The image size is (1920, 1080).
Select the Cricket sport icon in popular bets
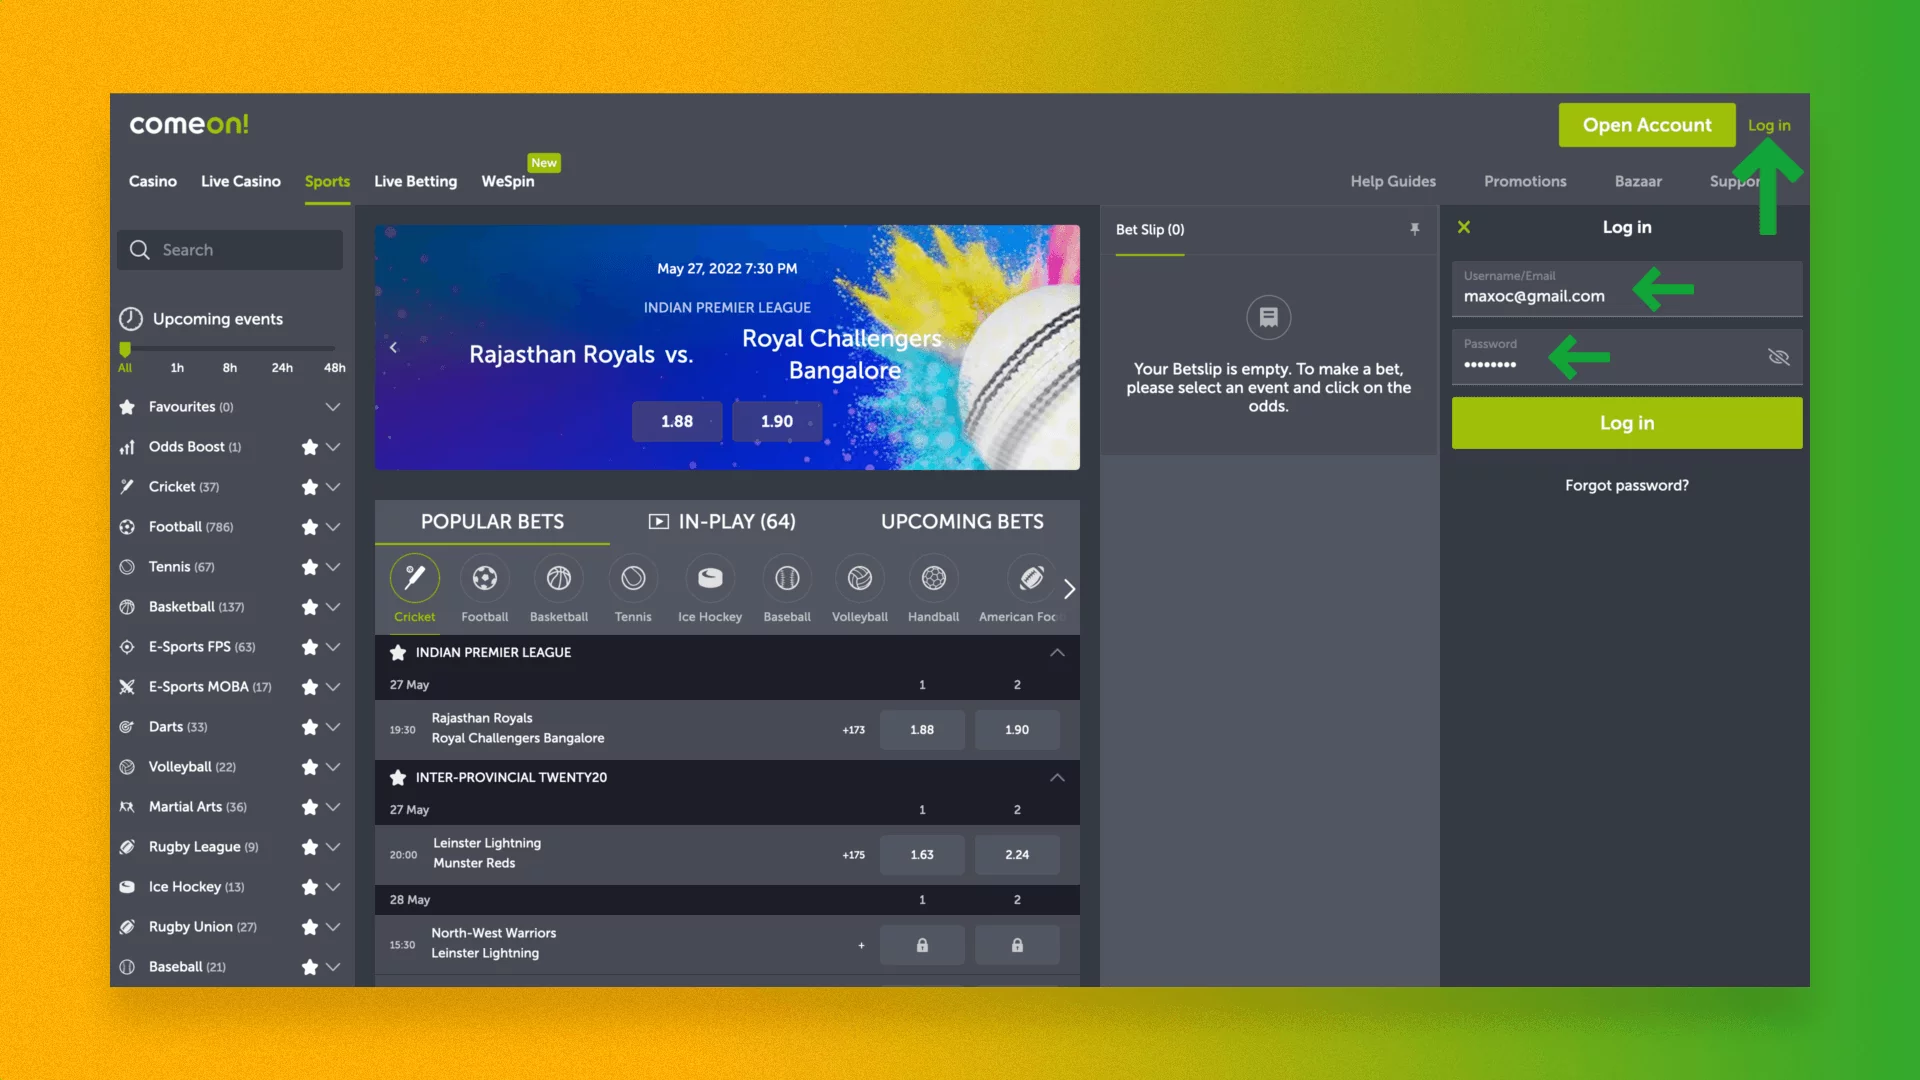[x=414, y=578]
